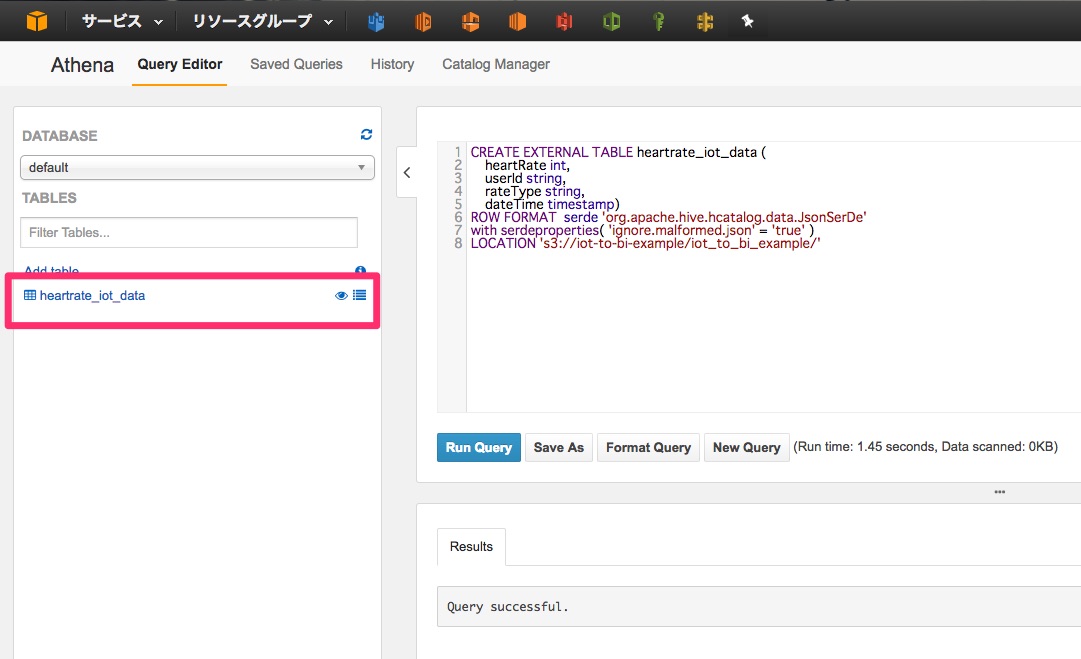Screen dimensions: 1081x659
Task: Open the orange play-arrow service shortcut
Action: (x=423, y=22)
